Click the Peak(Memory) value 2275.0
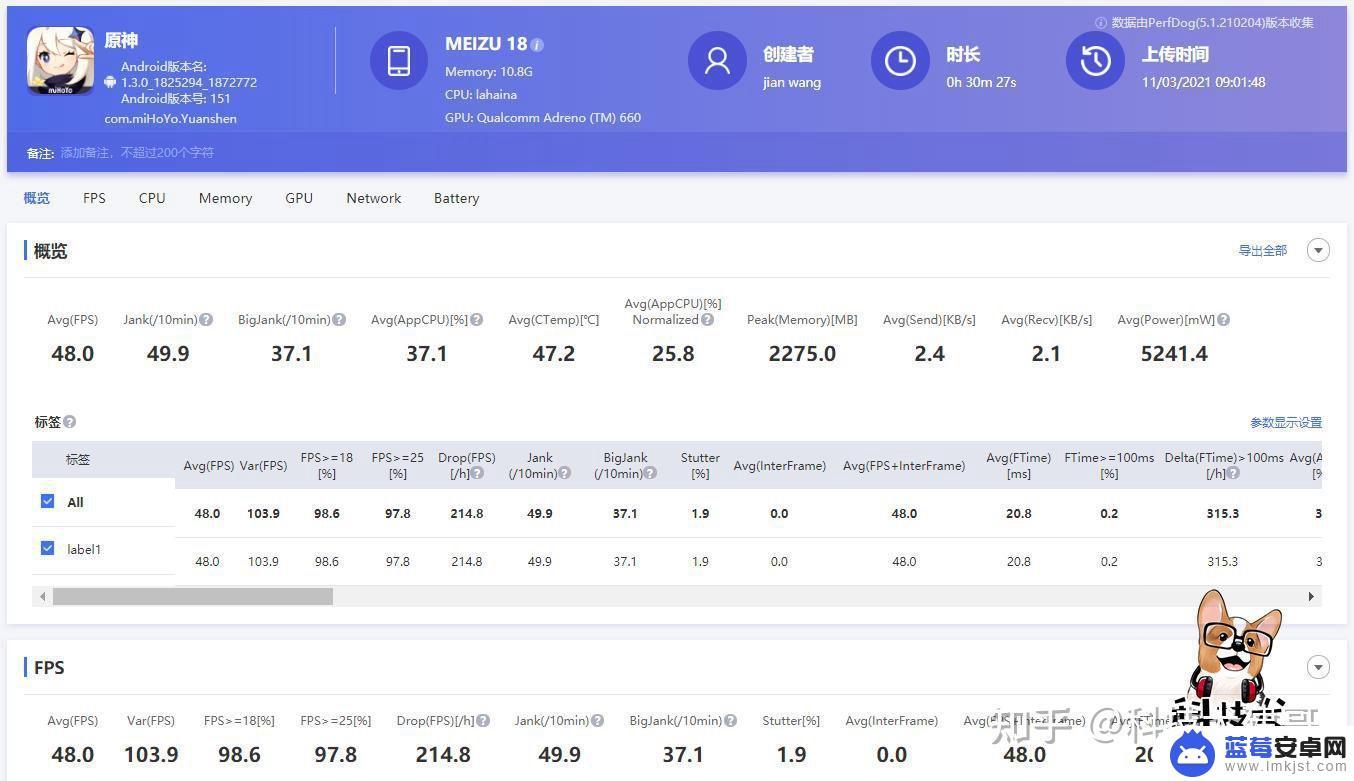 [x=802, y=354]
